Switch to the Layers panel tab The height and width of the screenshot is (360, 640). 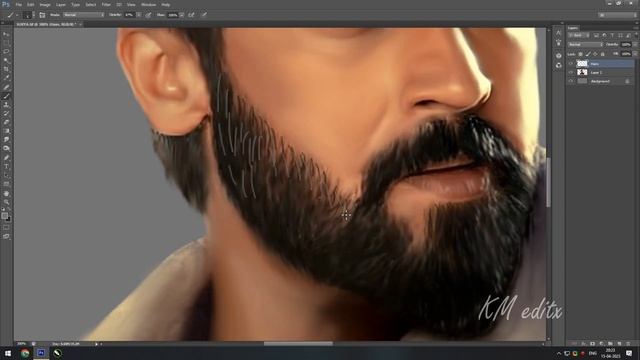(x=573, y=28)
